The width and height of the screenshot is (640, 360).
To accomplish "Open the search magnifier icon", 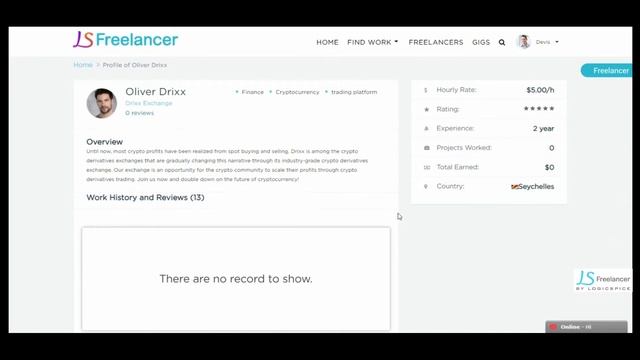I will 502,42.
